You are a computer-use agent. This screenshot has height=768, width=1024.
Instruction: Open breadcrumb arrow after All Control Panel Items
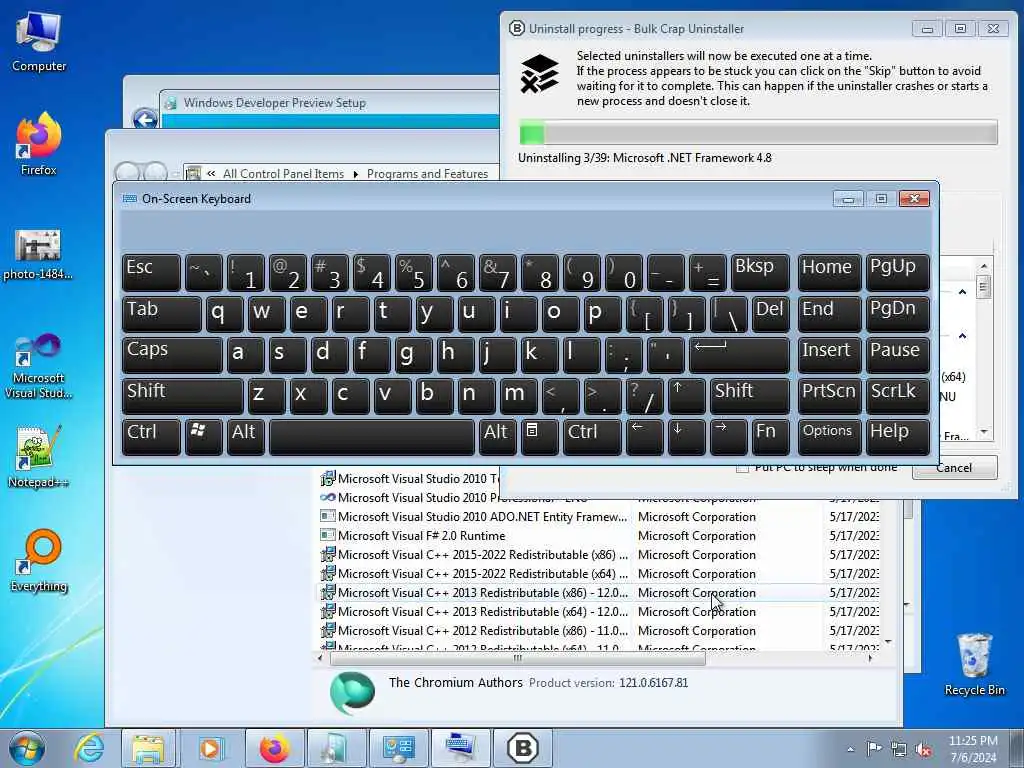(356, 174)
